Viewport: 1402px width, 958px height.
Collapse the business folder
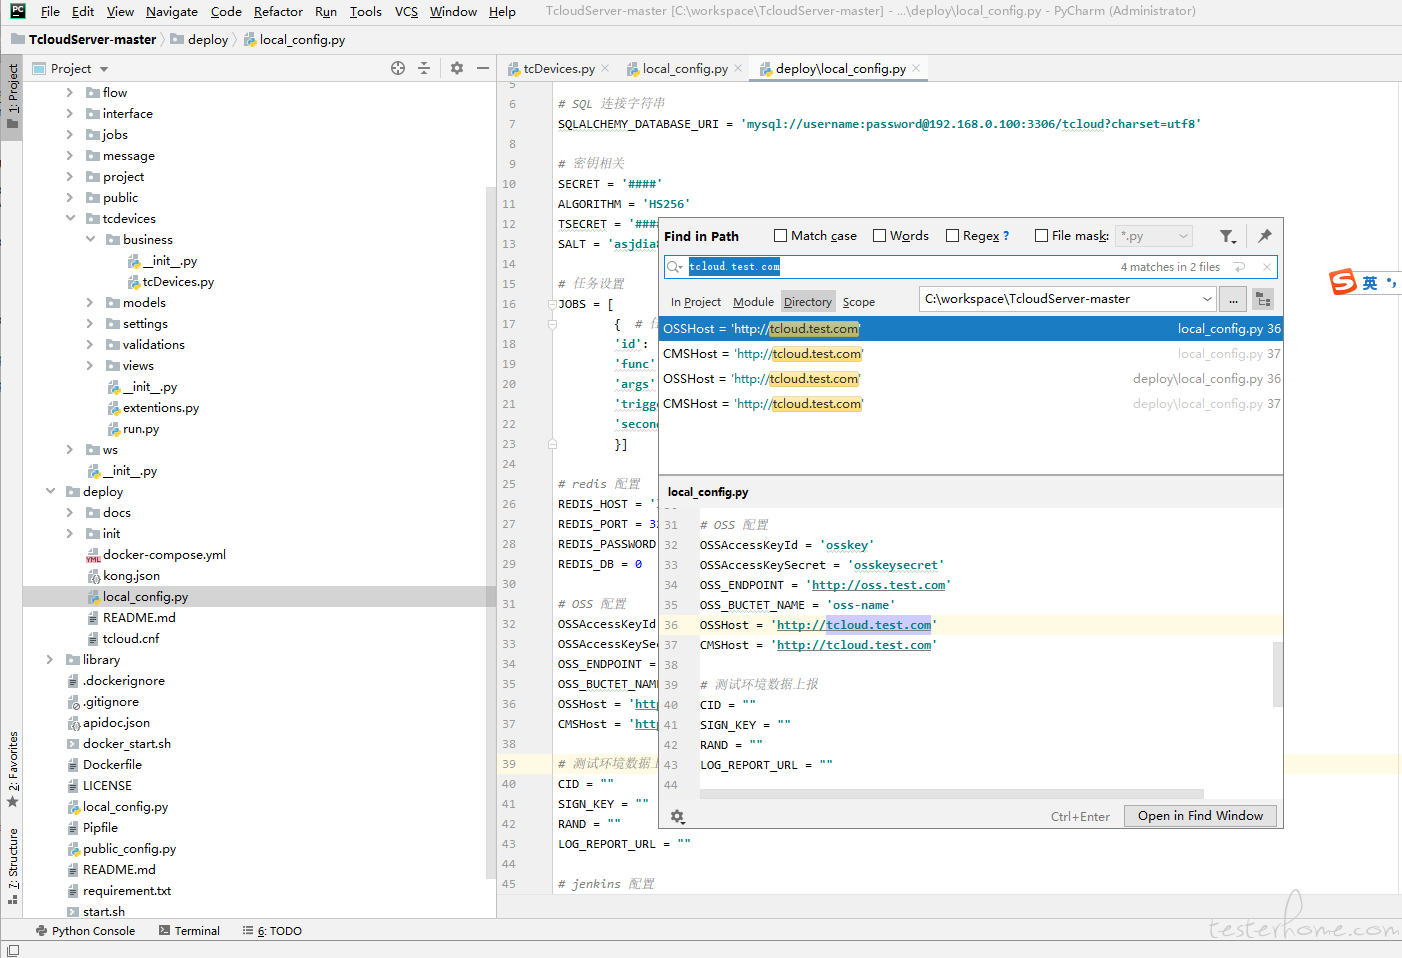(90, 239)
